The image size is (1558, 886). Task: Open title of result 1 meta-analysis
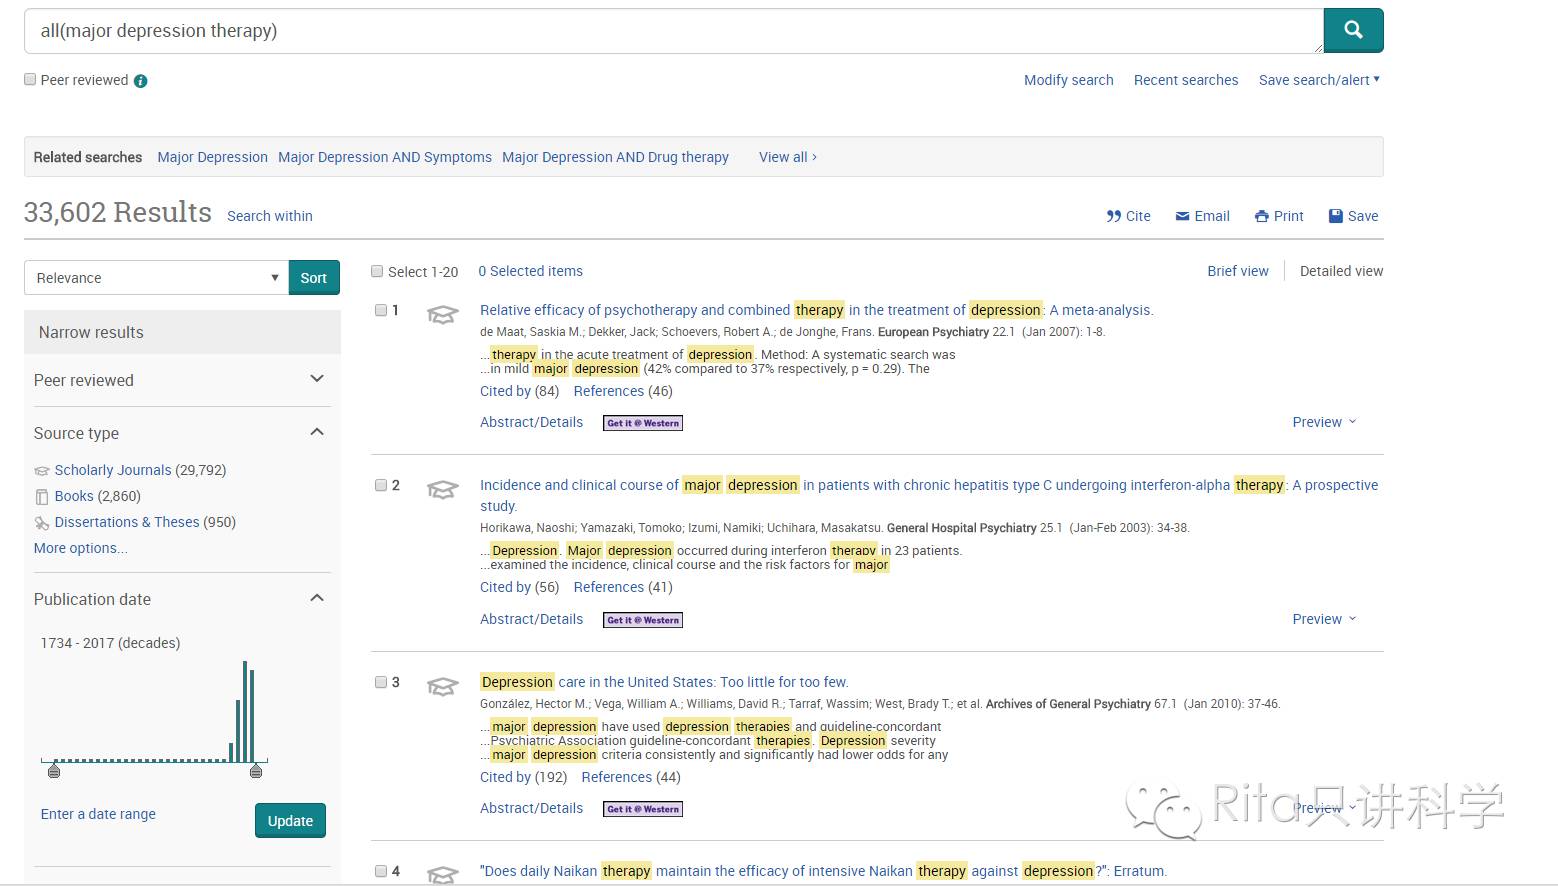click(x=817, y=310)
